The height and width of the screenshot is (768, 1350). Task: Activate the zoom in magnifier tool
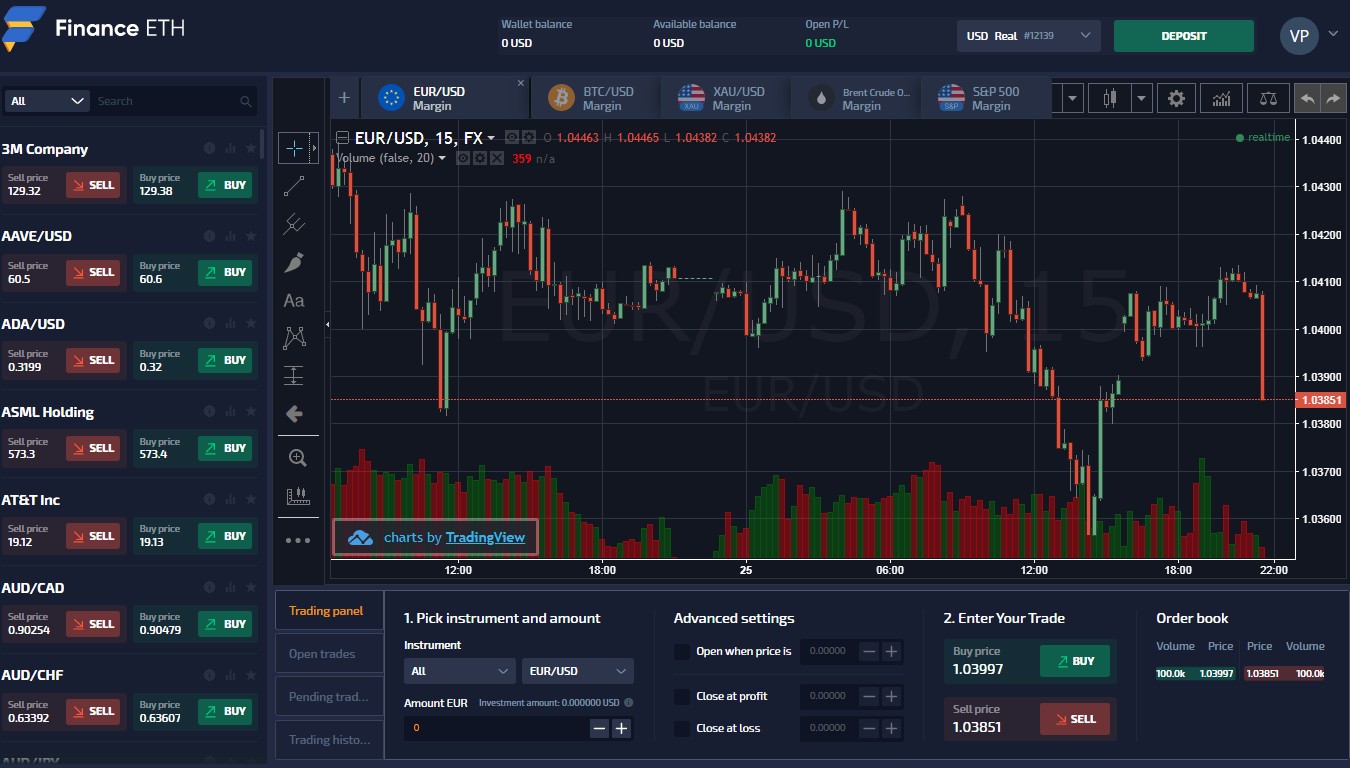[297, 458]
